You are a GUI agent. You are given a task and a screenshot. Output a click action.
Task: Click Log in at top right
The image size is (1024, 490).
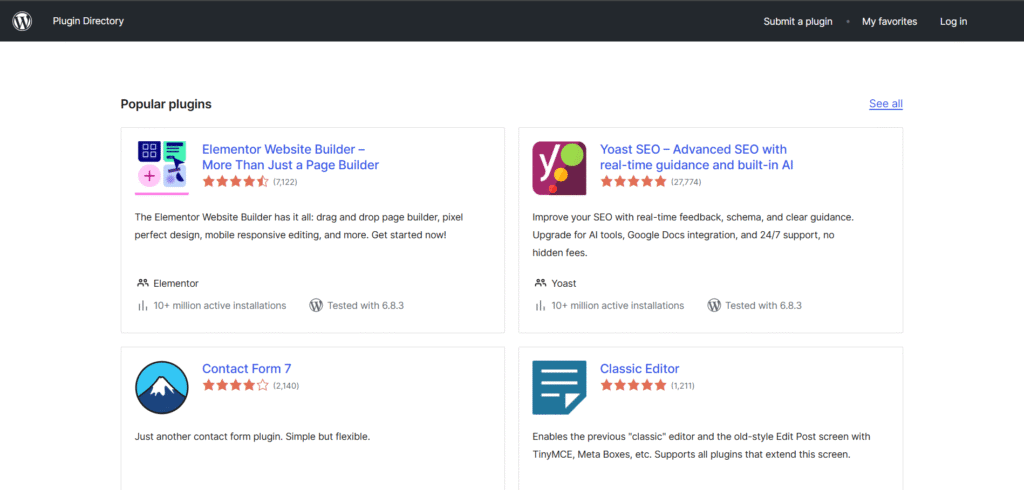(953, 21)
